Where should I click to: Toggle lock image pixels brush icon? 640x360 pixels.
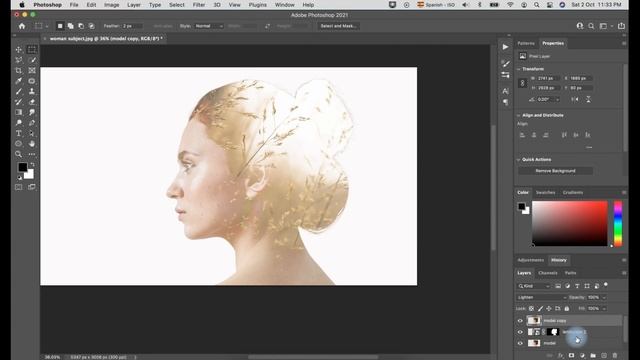tap(540, 309)
